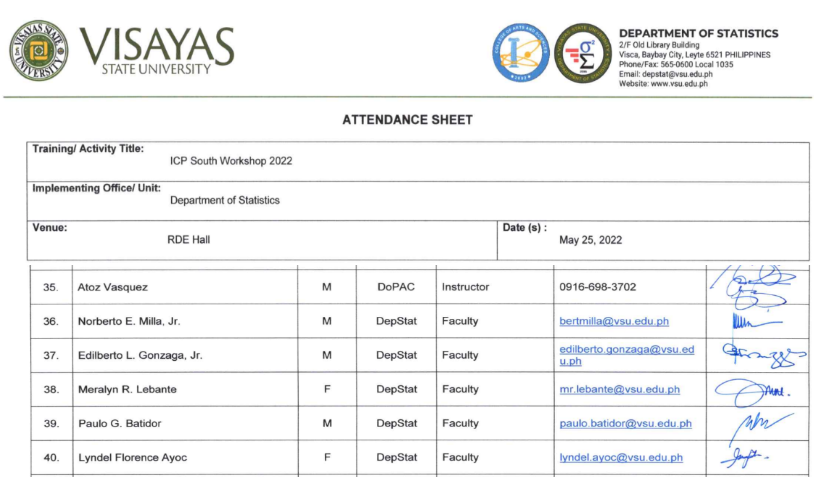The width and height of the screenshot is (818, 479).
Task: Click the May 25, 2022 date field
Action: (590, 240)
